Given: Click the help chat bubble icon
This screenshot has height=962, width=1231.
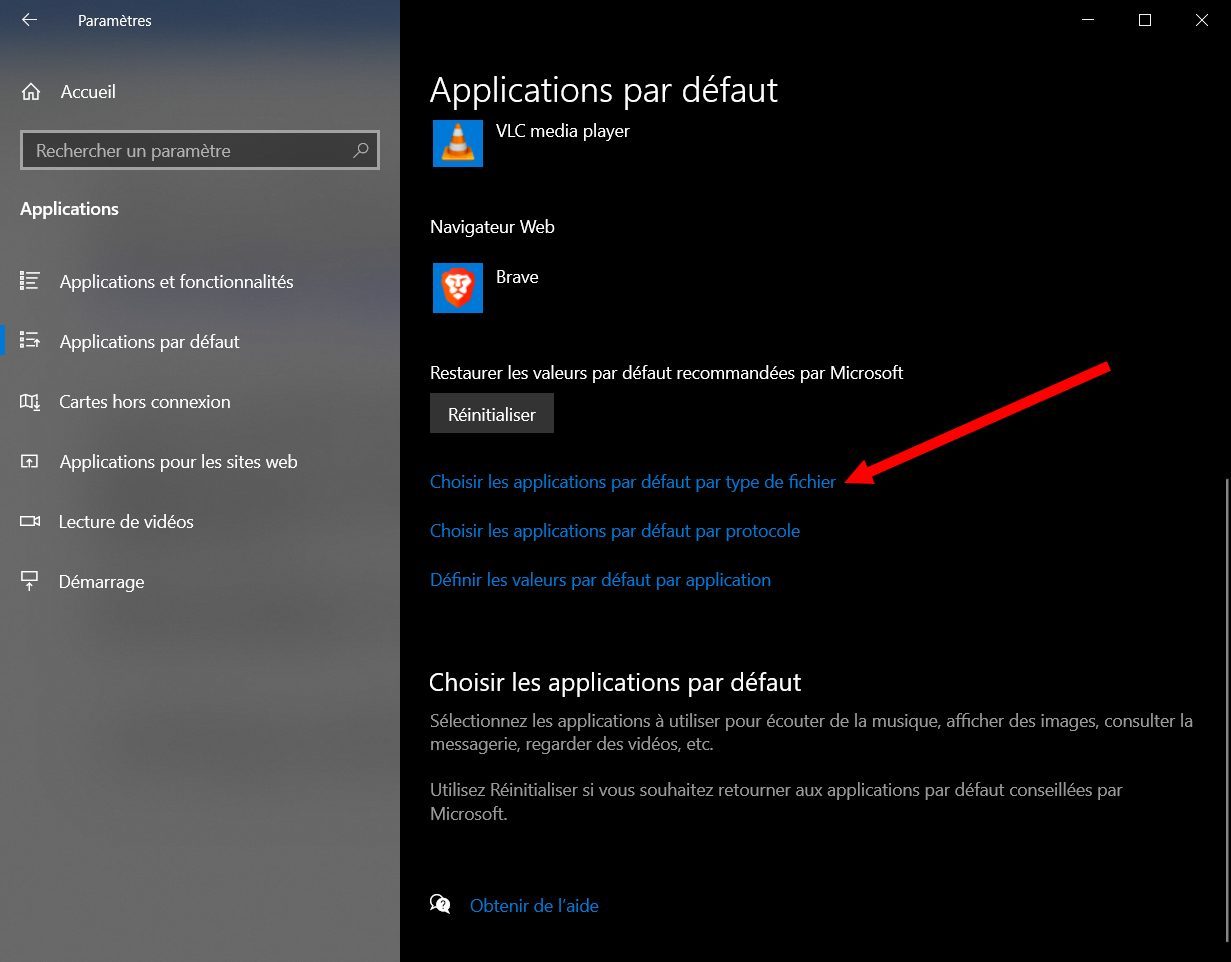Looking at the screenshot, I should pos(440,905).
